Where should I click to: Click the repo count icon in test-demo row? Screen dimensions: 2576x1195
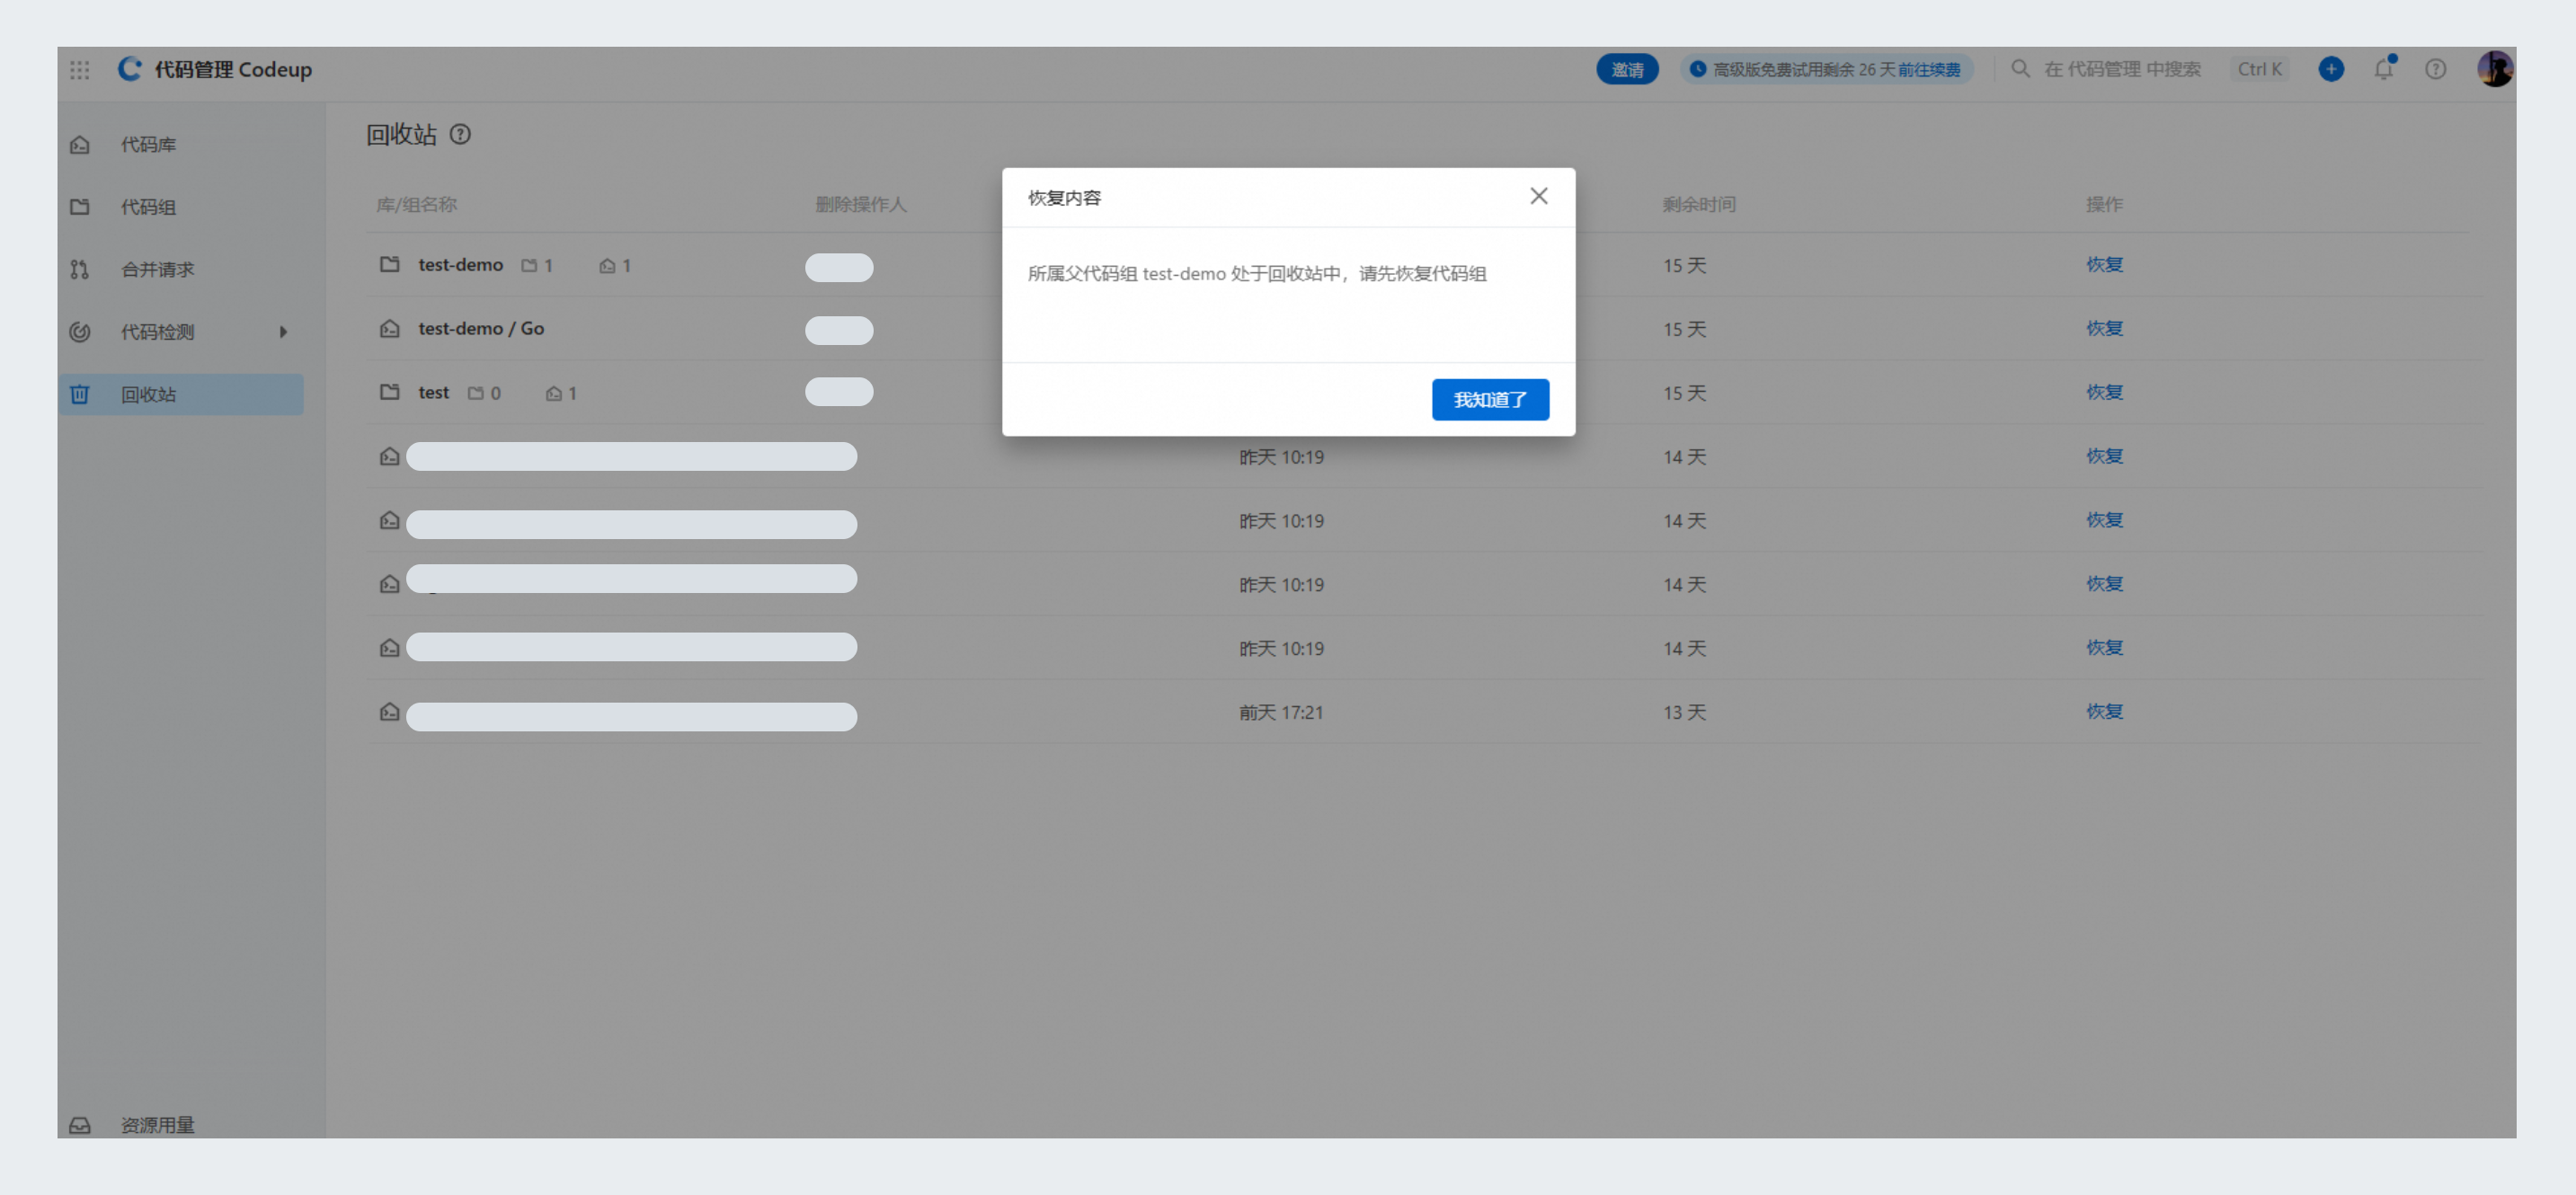607,265
